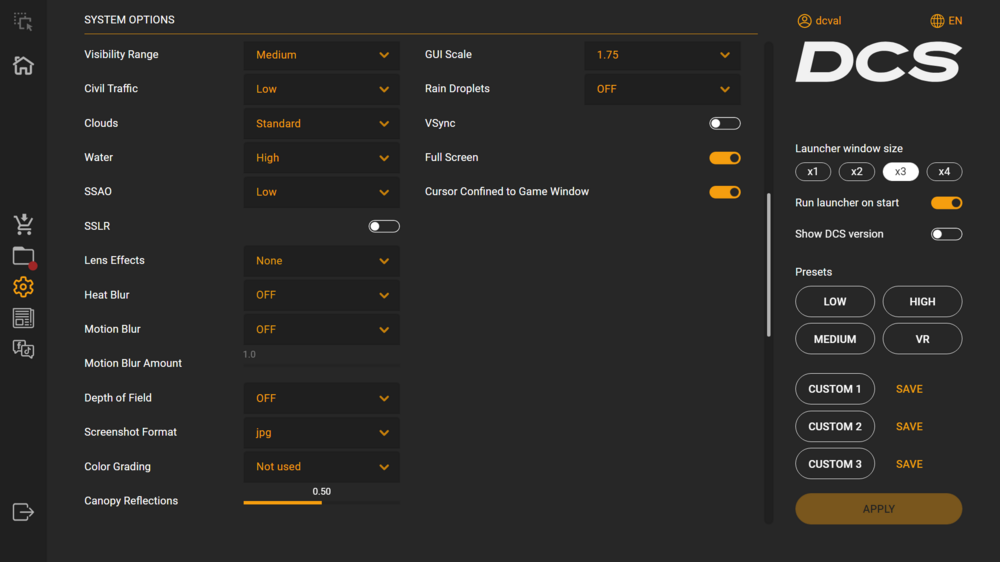Open the GUI Scale dropdown
The width and height of the screenshot is (1000, 562).
pyautogui.click(x=662, y=55)
